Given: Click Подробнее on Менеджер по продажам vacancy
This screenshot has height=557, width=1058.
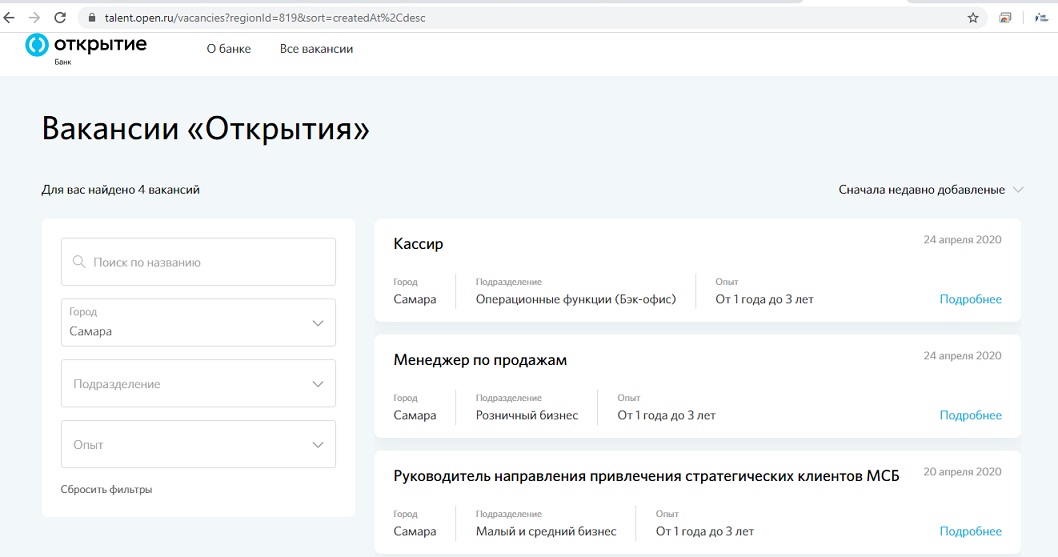Looking at the screenshot, I should [970, 415].
